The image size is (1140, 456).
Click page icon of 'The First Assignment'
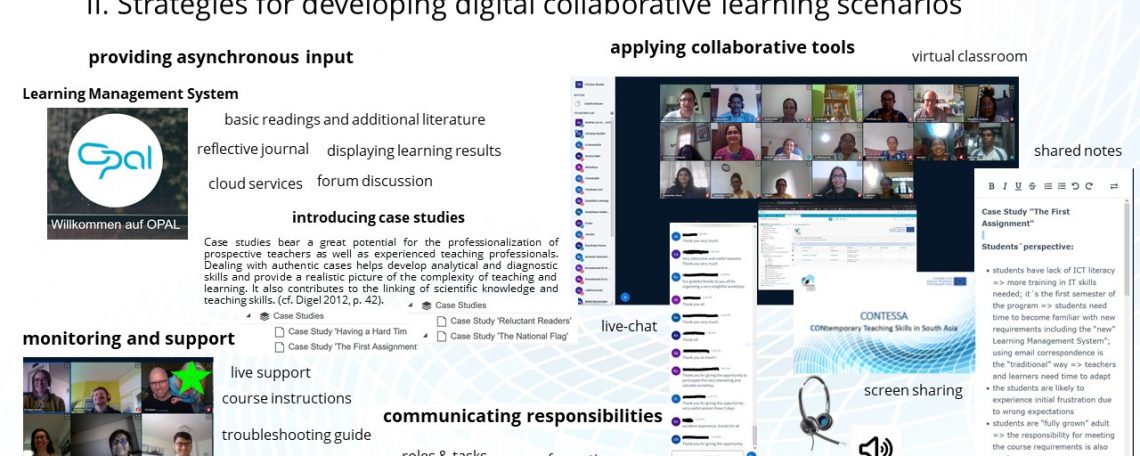pyautogui.click(x=279, y=347)
